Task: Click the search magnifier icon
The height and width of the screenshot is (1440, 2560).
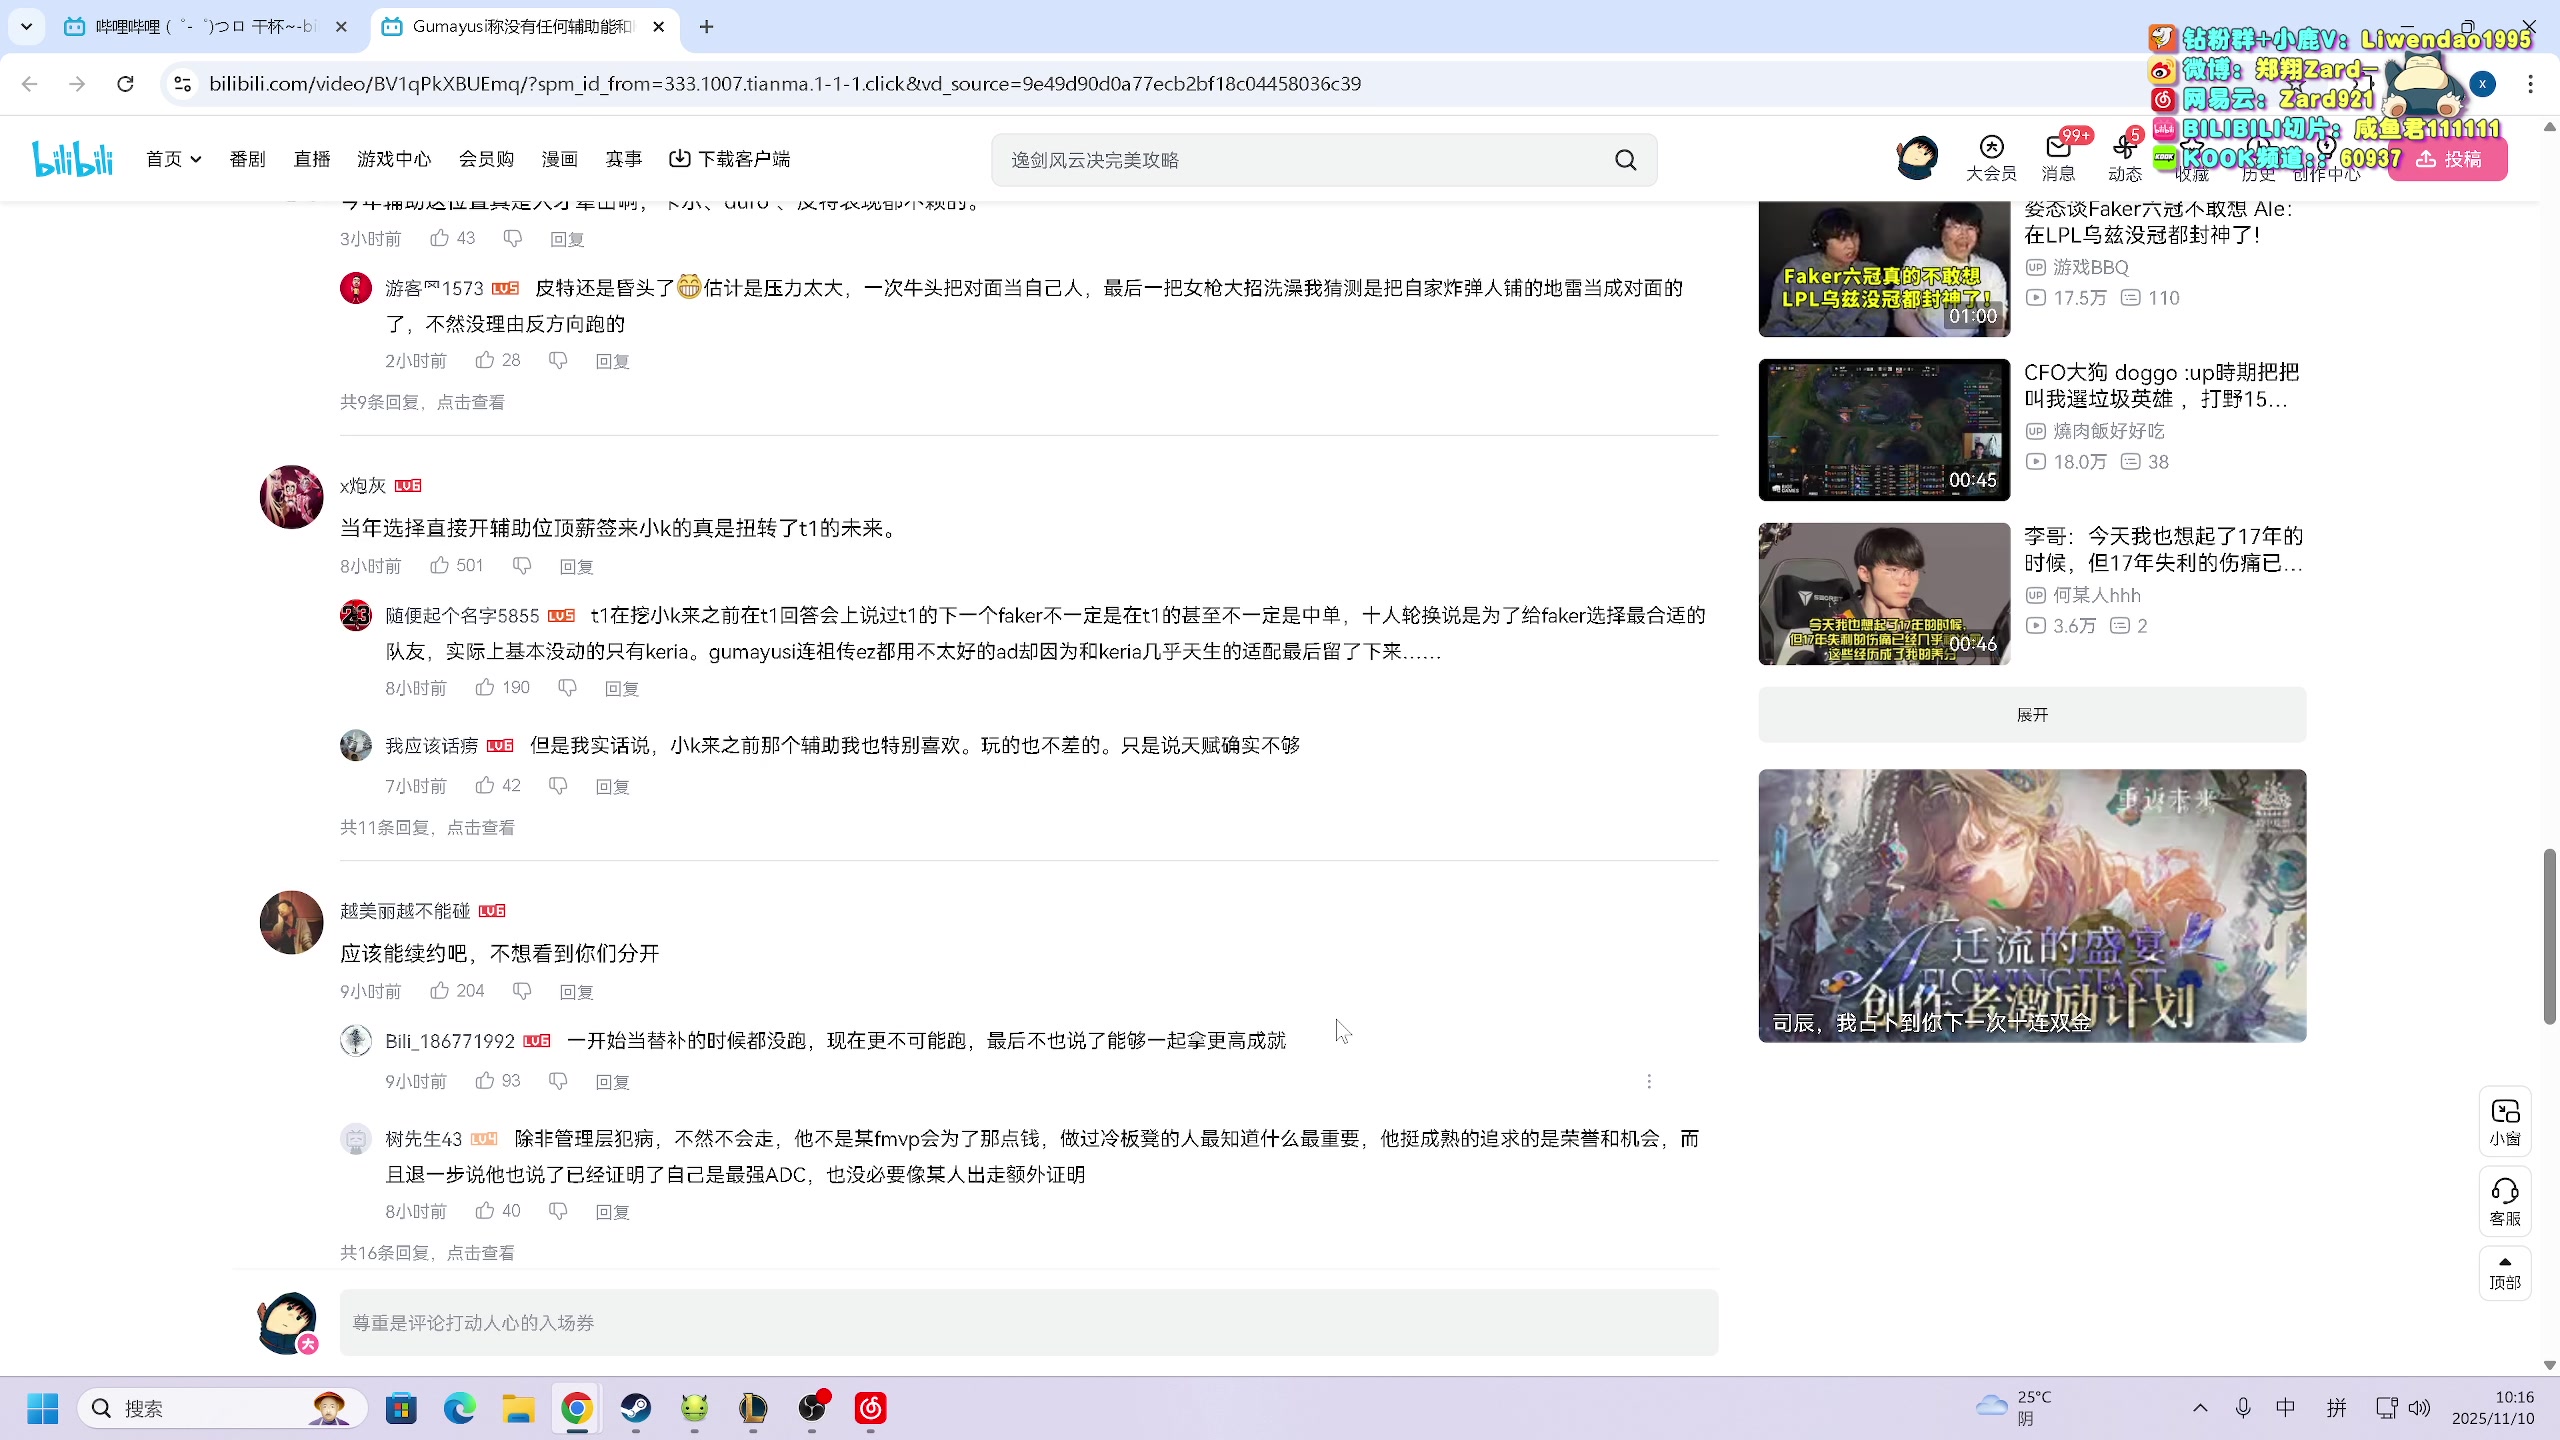Action: click(x=1624, y=159)
